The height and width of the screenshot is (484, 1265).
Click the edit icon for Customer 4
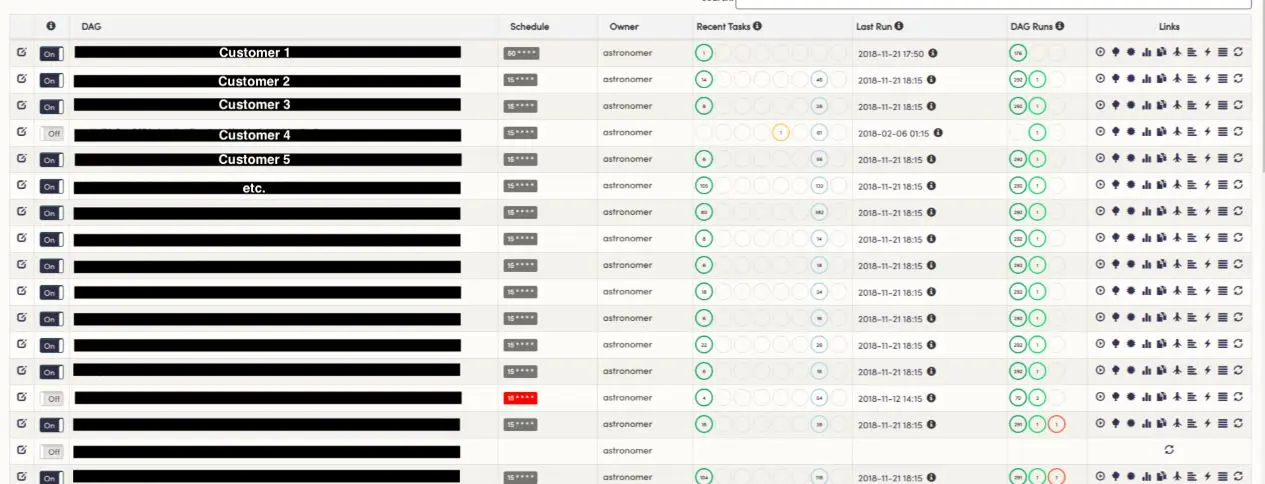(22, 131)
